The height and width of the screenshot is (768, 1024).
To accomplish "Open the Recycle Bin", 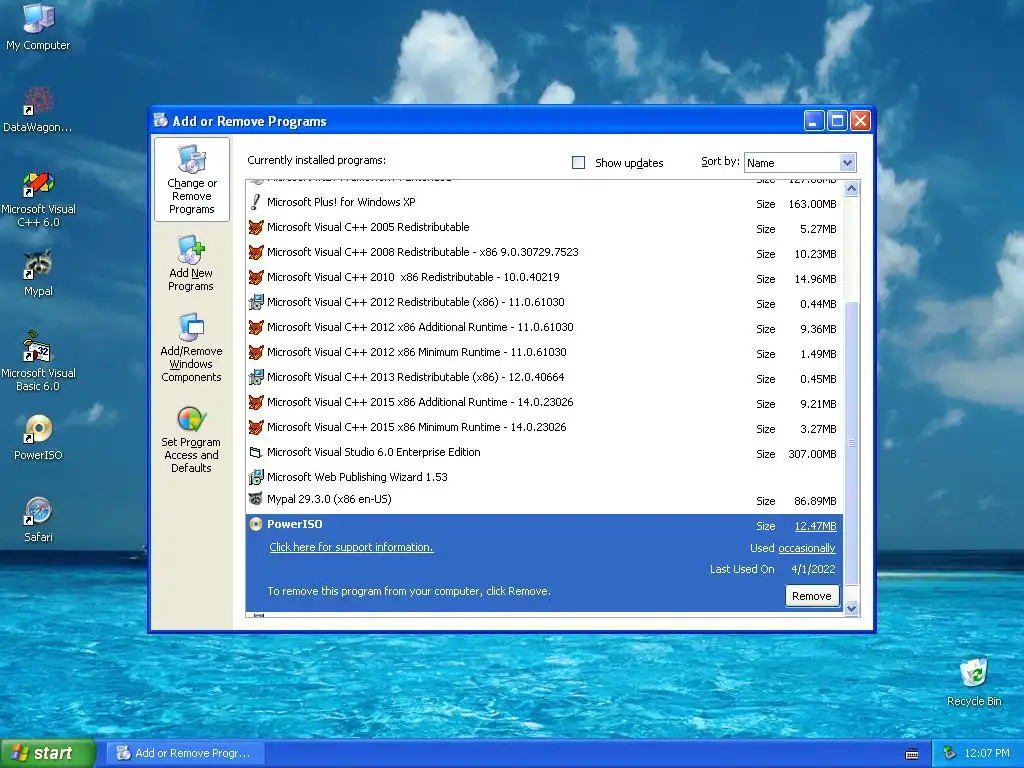I will [x=974, y=682].
